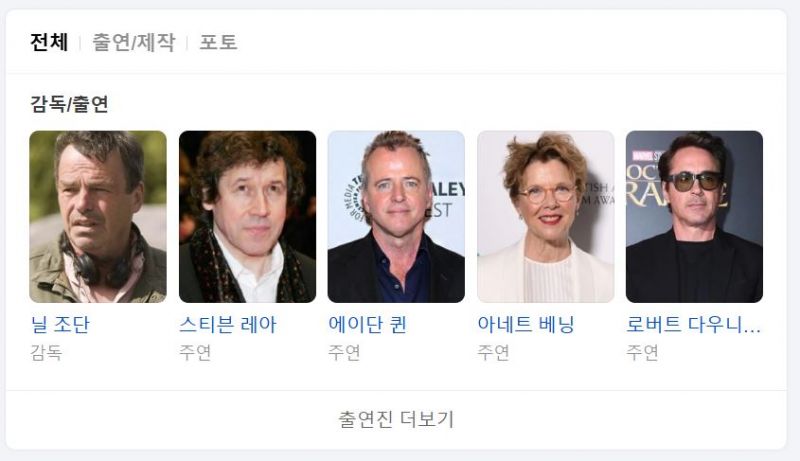Click the 에이단 퀸 name link

click(x=367, y=325)
